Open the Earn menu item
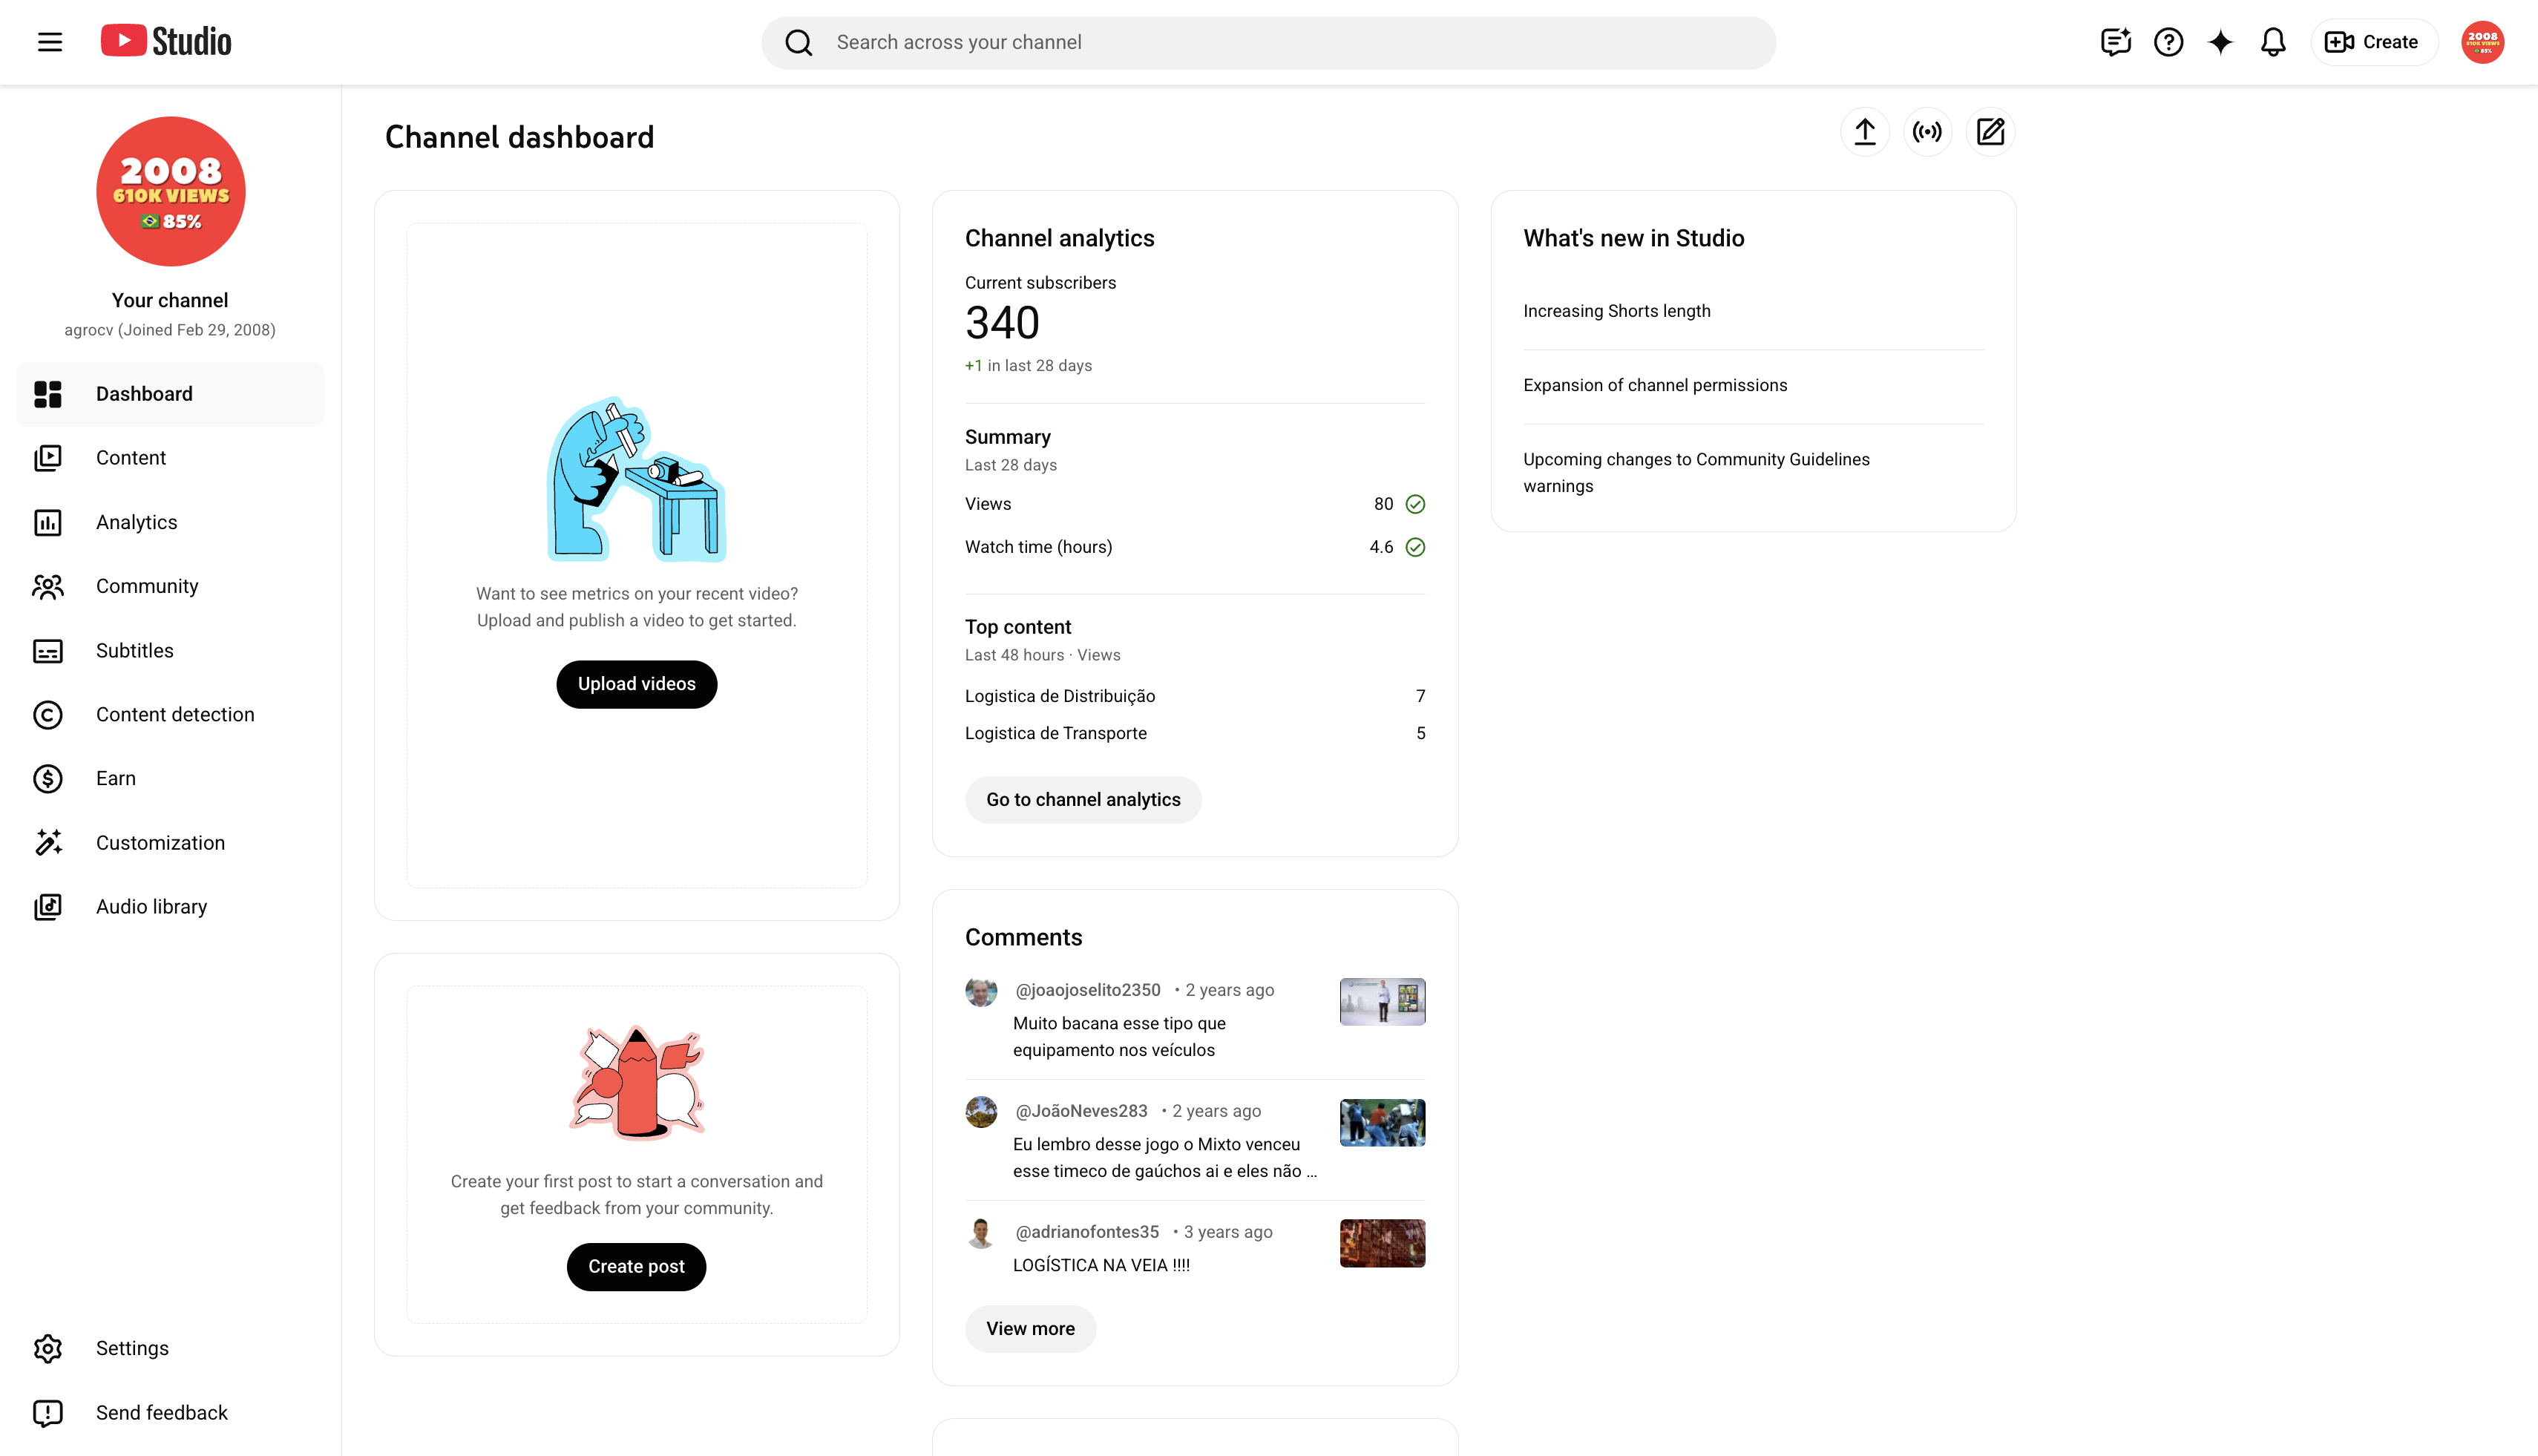Image resolution: width=2538 pixels, height=1456 pixels. (x=170, y=779)
